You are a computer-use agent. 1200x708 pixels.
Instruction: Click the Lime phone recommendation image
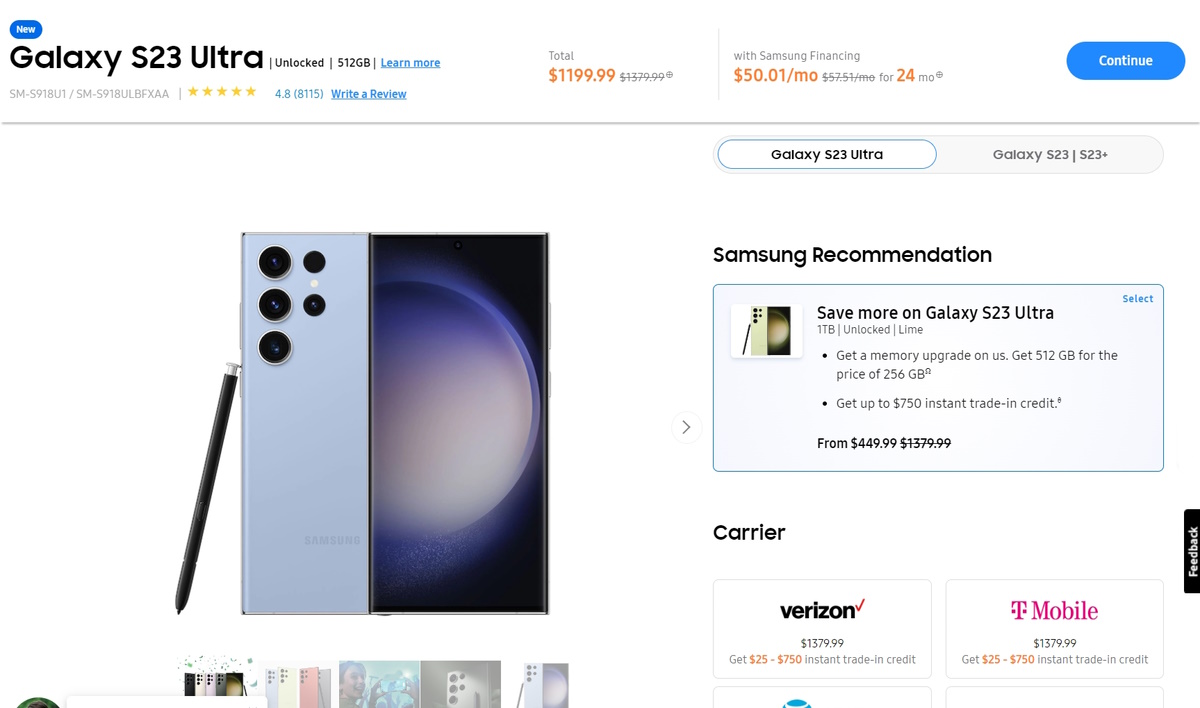[x=766, y=331]
